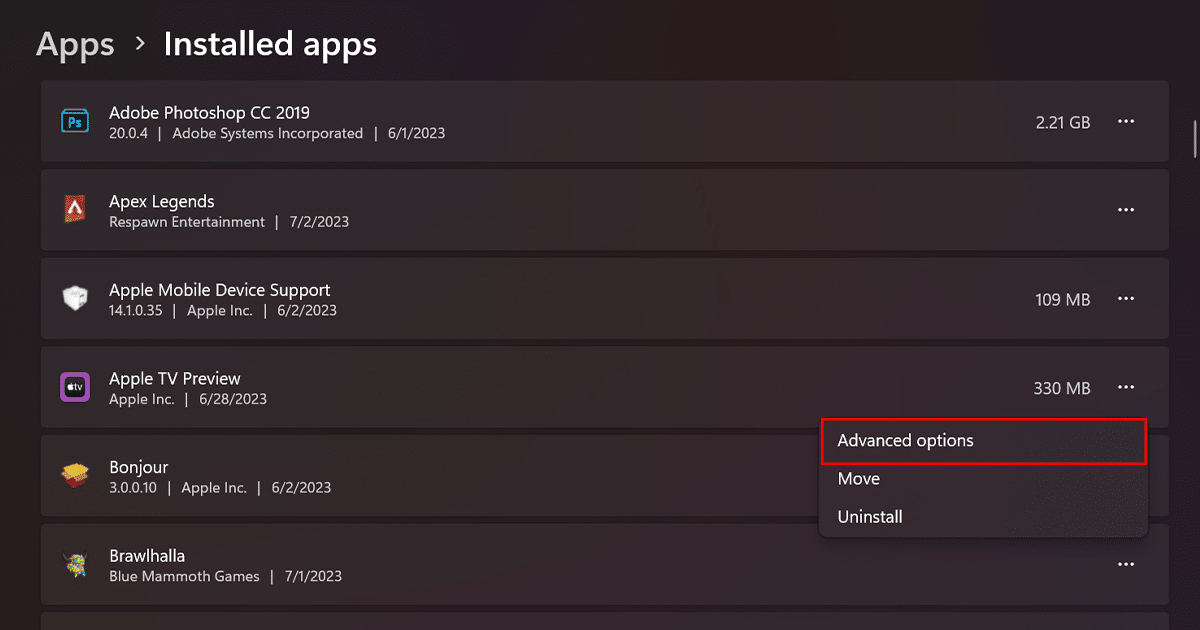This screenshot has width=1200, height=630.
Task: Go back to Apps in breadcrumb
Action: (x=75, y=44)
